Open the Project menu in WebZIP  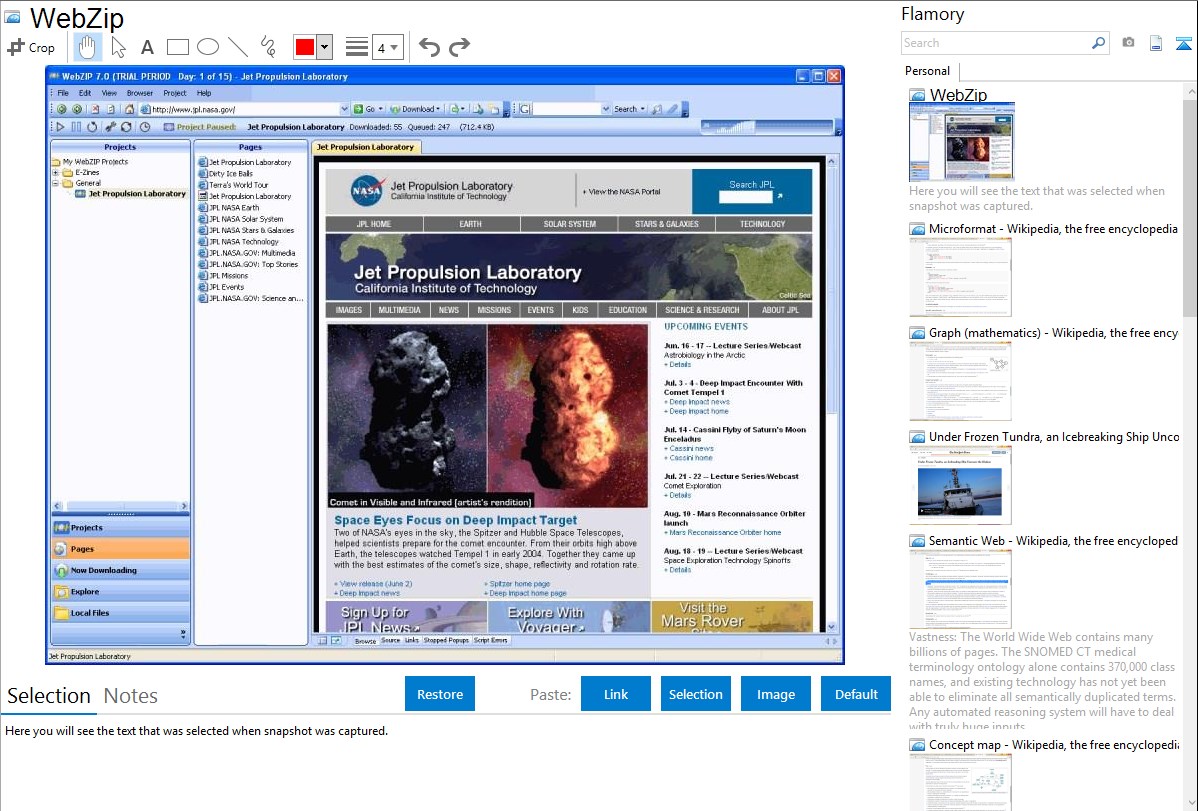pos(175,93)
